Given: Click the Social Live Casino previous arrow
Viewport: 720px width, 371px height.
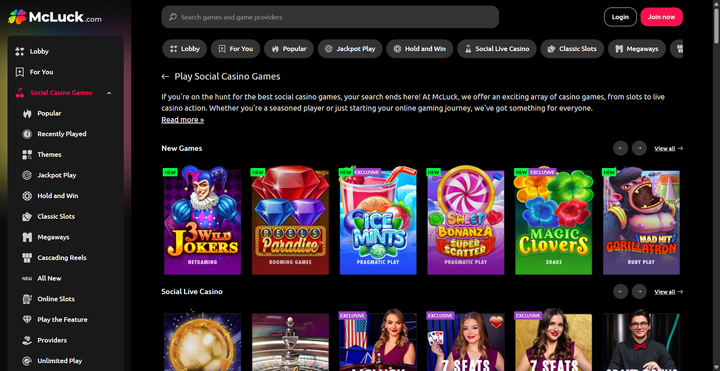Looking at the screenshot, I should (620, 292).
